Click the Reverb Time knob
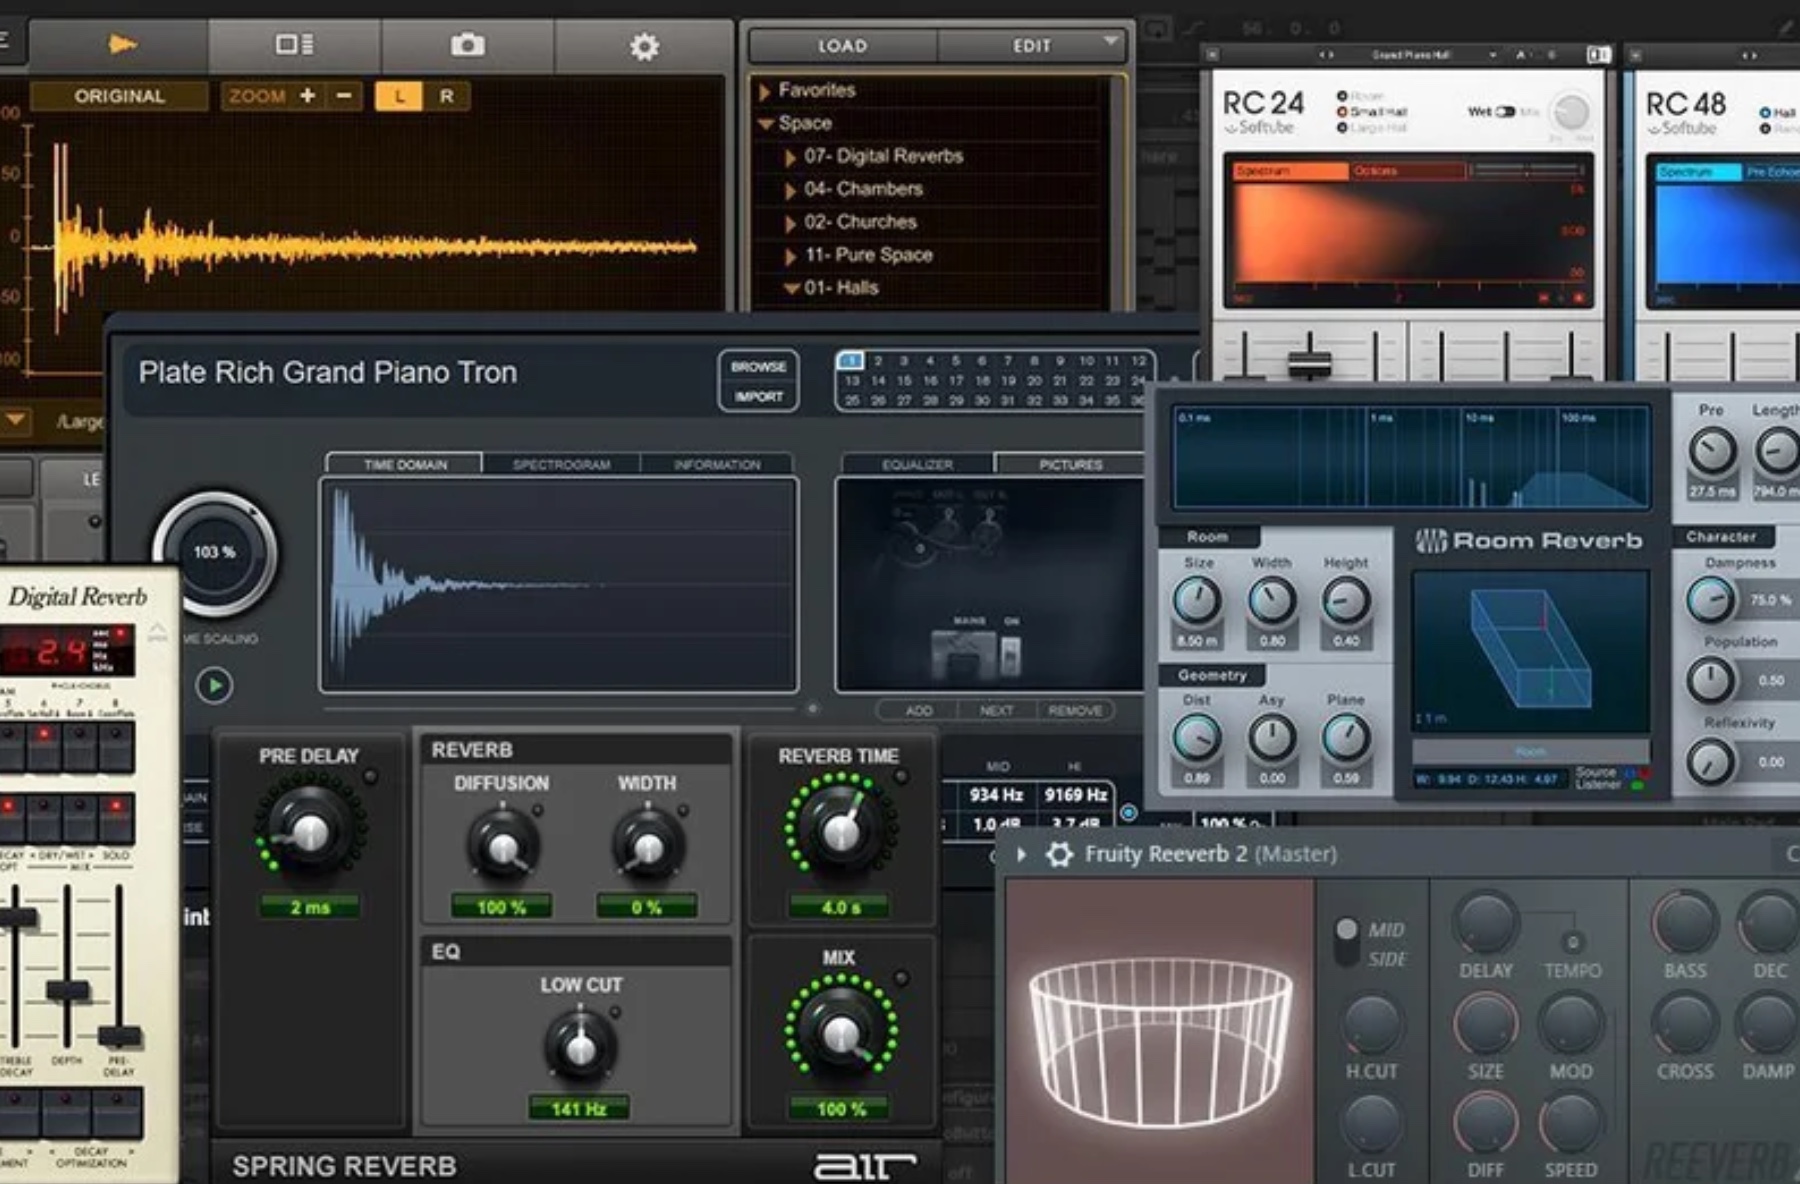1800x1184 pixels. 841,829
